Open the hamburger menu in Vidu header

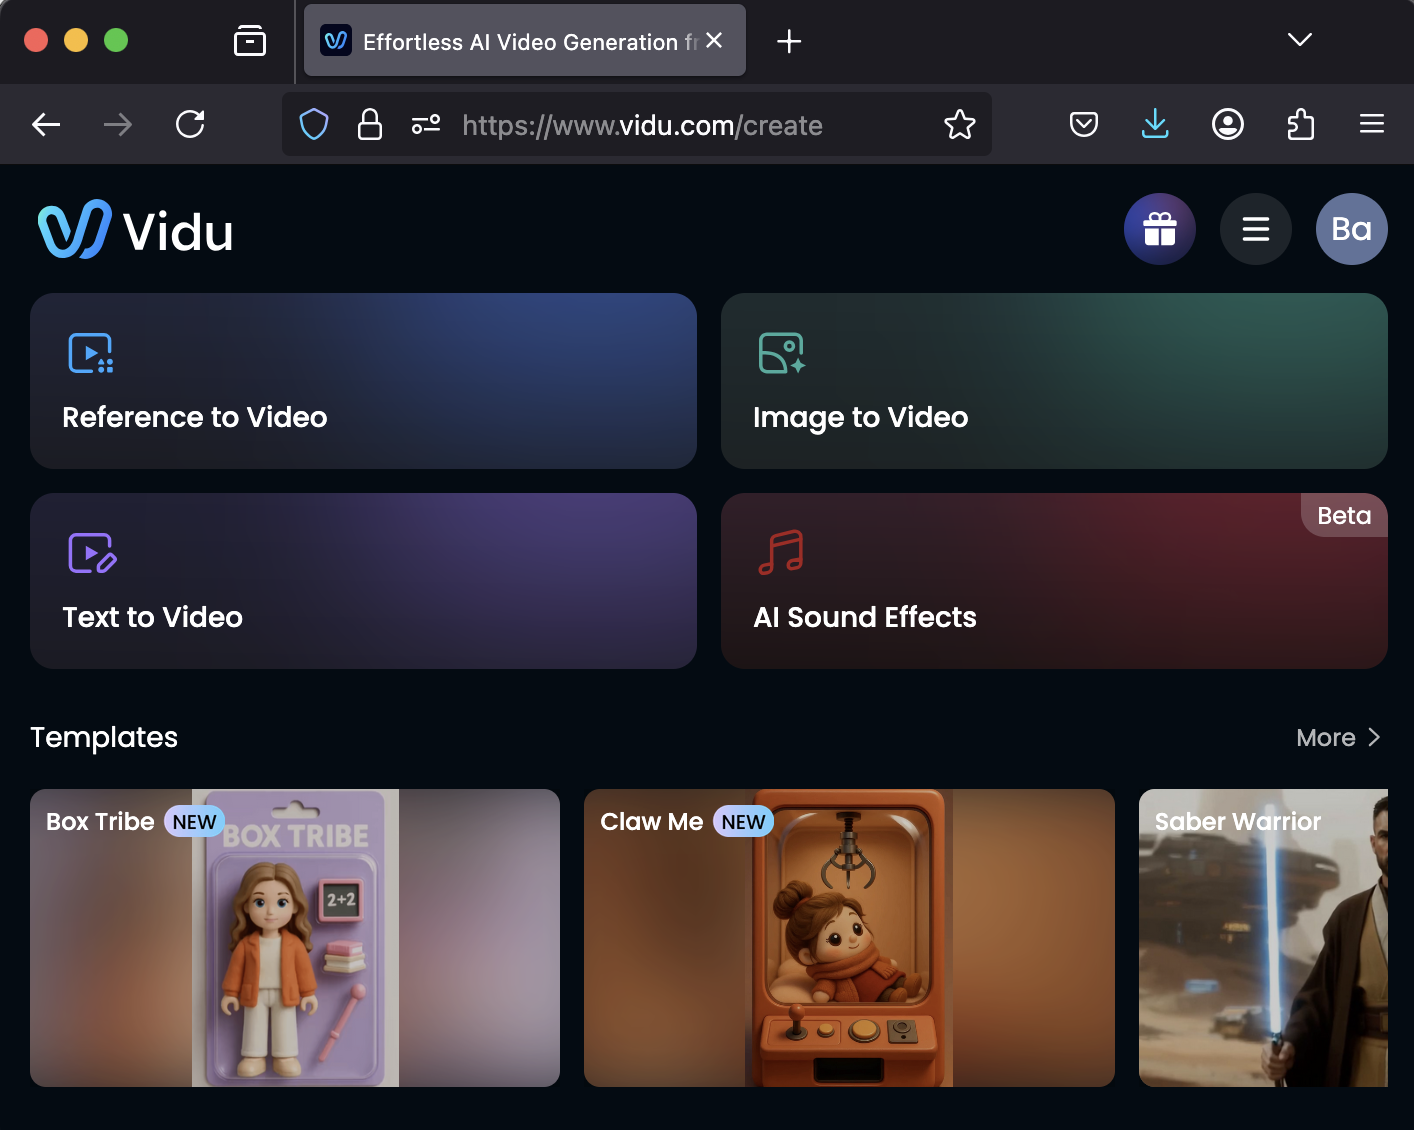(x=1256, y=229)
